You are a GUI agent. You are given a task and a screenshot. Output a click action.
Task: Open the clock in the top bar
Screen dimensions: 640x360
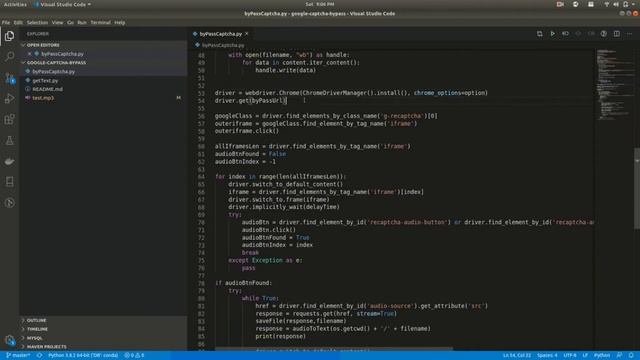(x=320, y=4)
